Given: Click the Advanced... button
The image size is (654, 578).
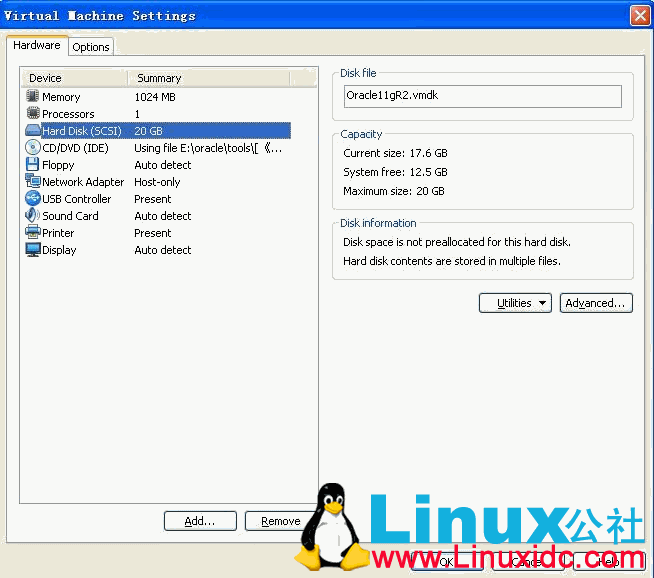Looking at the screenshot, I should [596, 303].
